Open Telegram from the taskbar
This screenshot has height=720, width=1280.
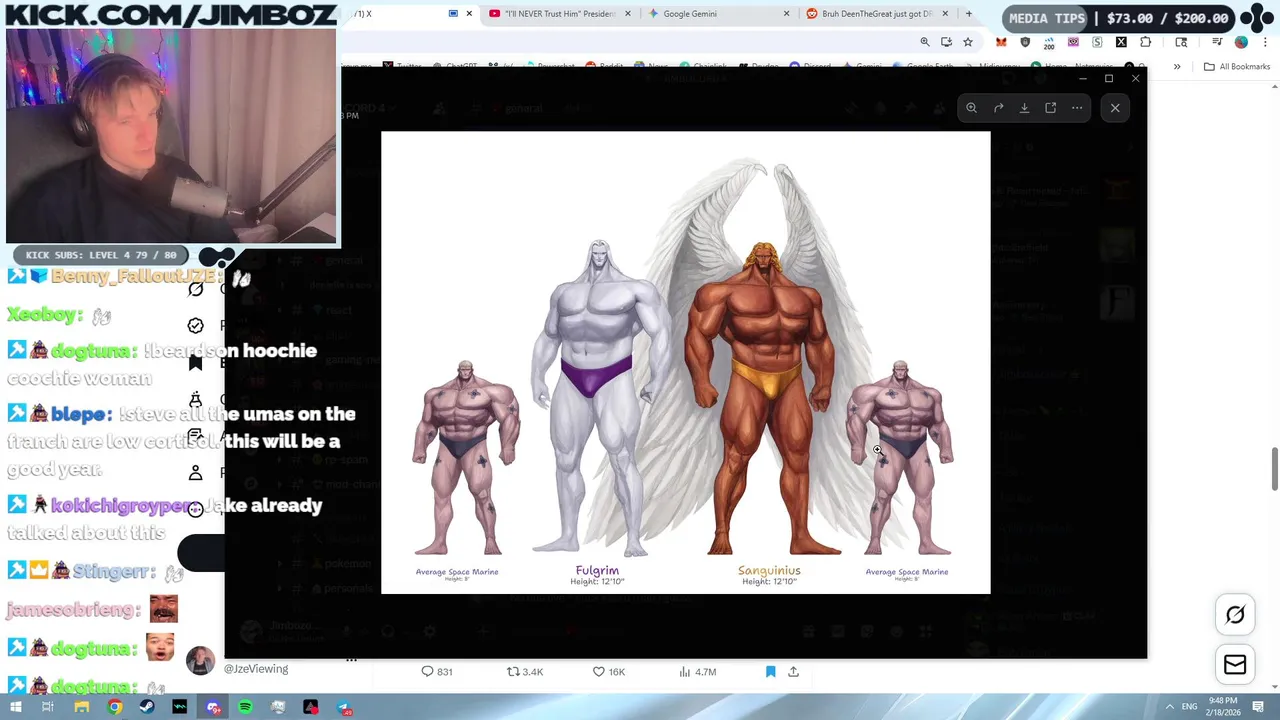(x=344, y=707)
